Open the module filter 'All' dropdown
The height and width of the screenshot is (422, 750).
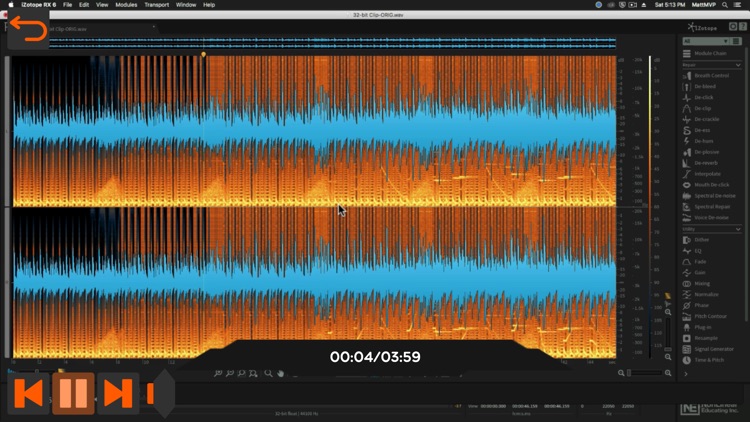click(x=706, y=42)
